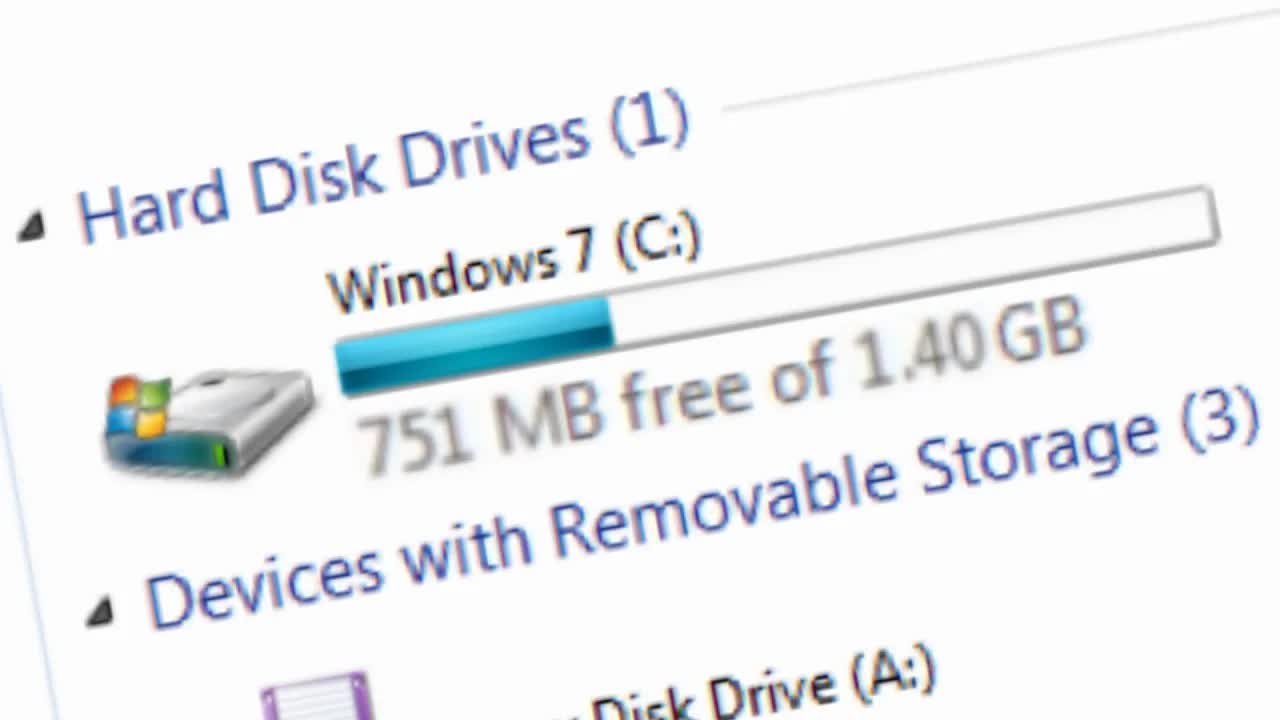Click the Windows flag logo on the drive
The width and height of the screenshot is (1280, 720).
click(x=139, y=407)
